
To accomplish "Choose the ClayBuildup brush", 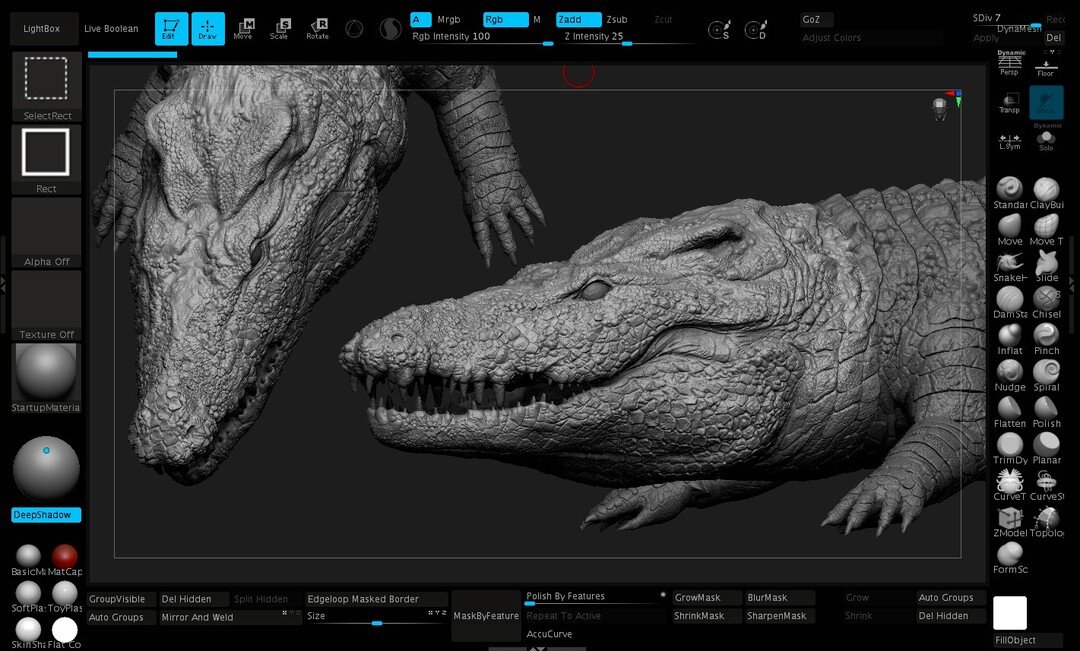I will pyautogui.click(x=1046, y=190).
